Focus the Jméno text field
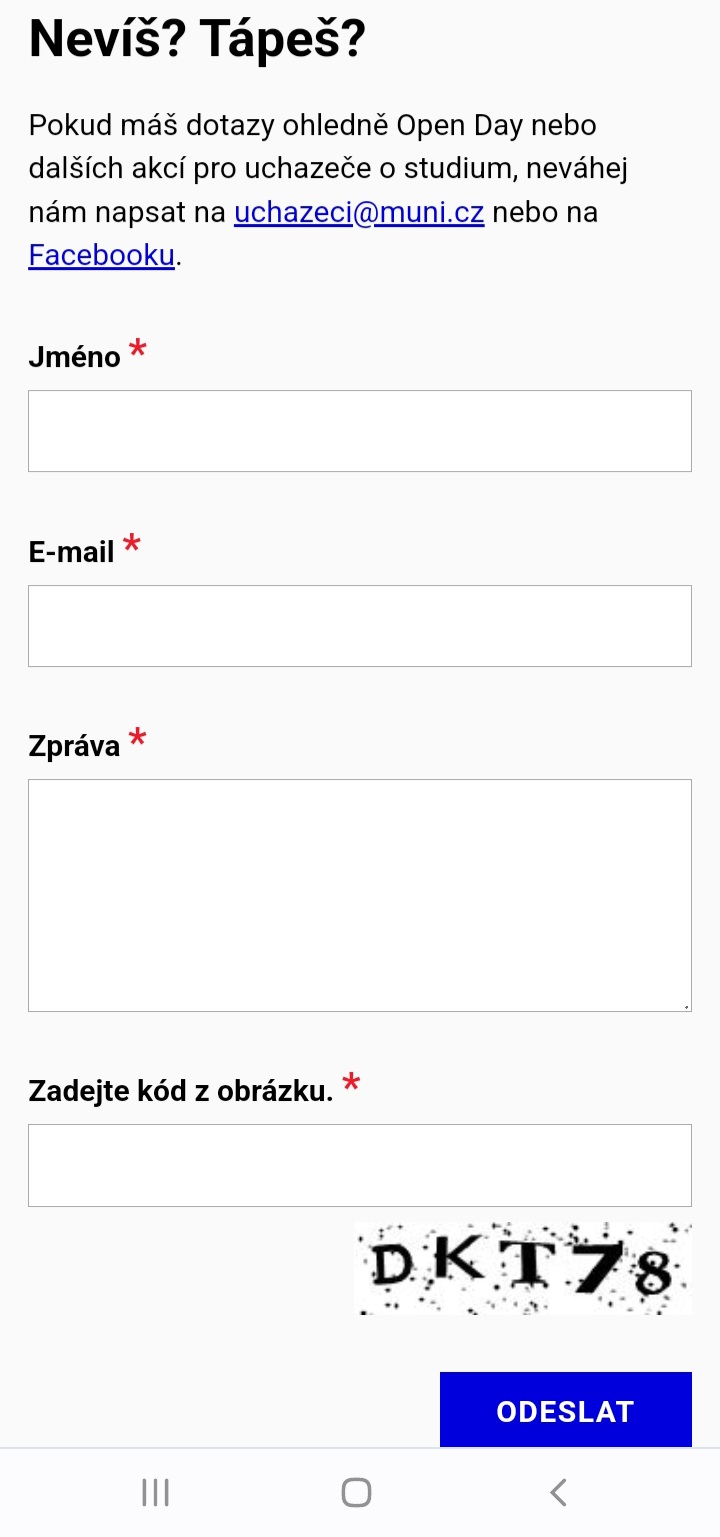 [360, 431]
